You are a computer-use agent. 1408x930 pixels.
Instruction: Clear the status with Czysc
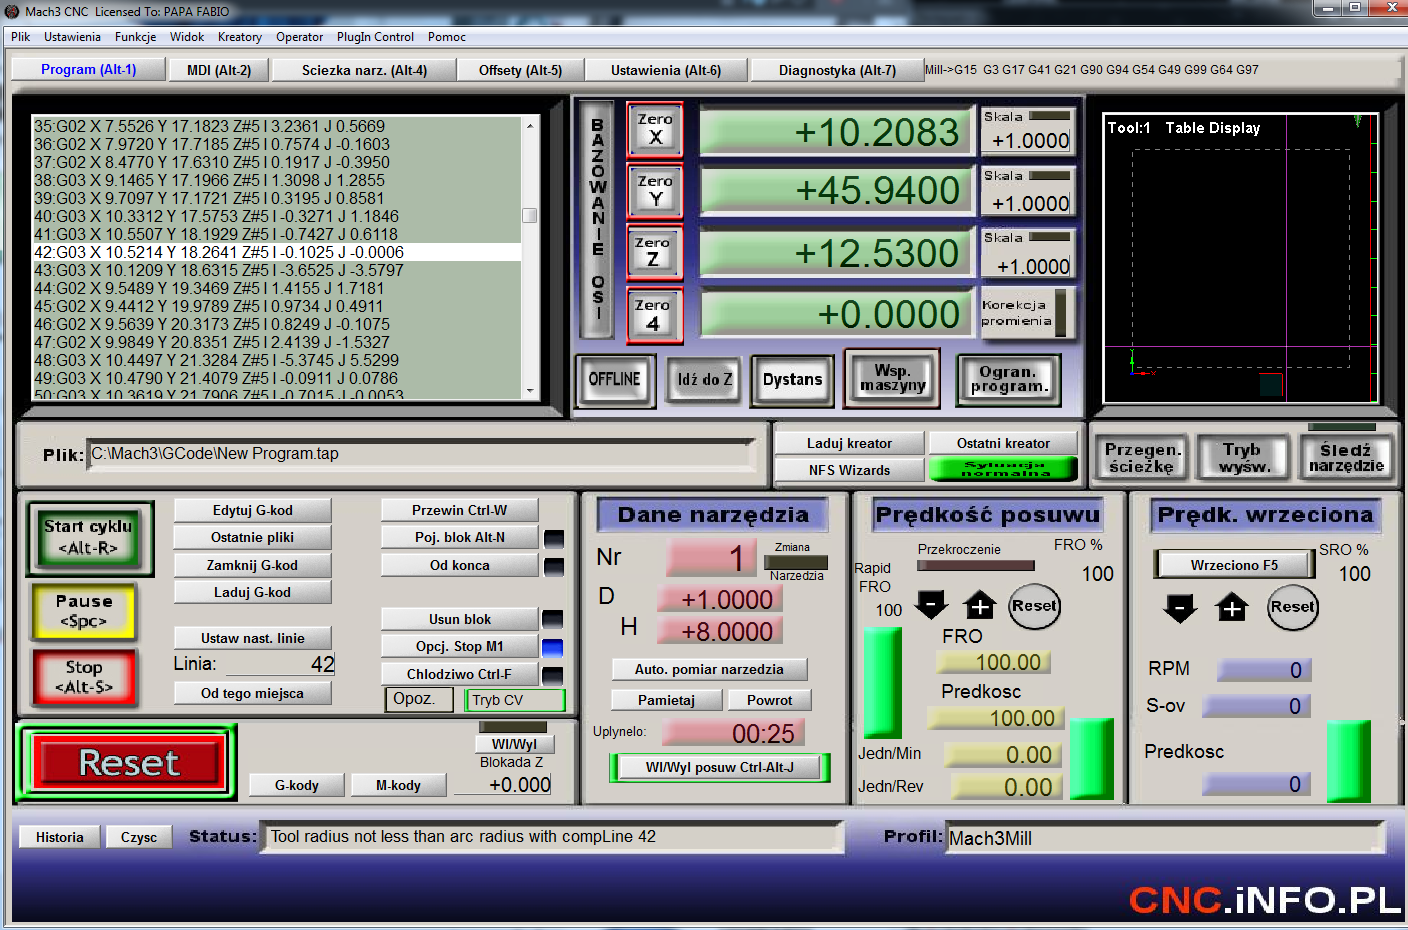point(139,837)
